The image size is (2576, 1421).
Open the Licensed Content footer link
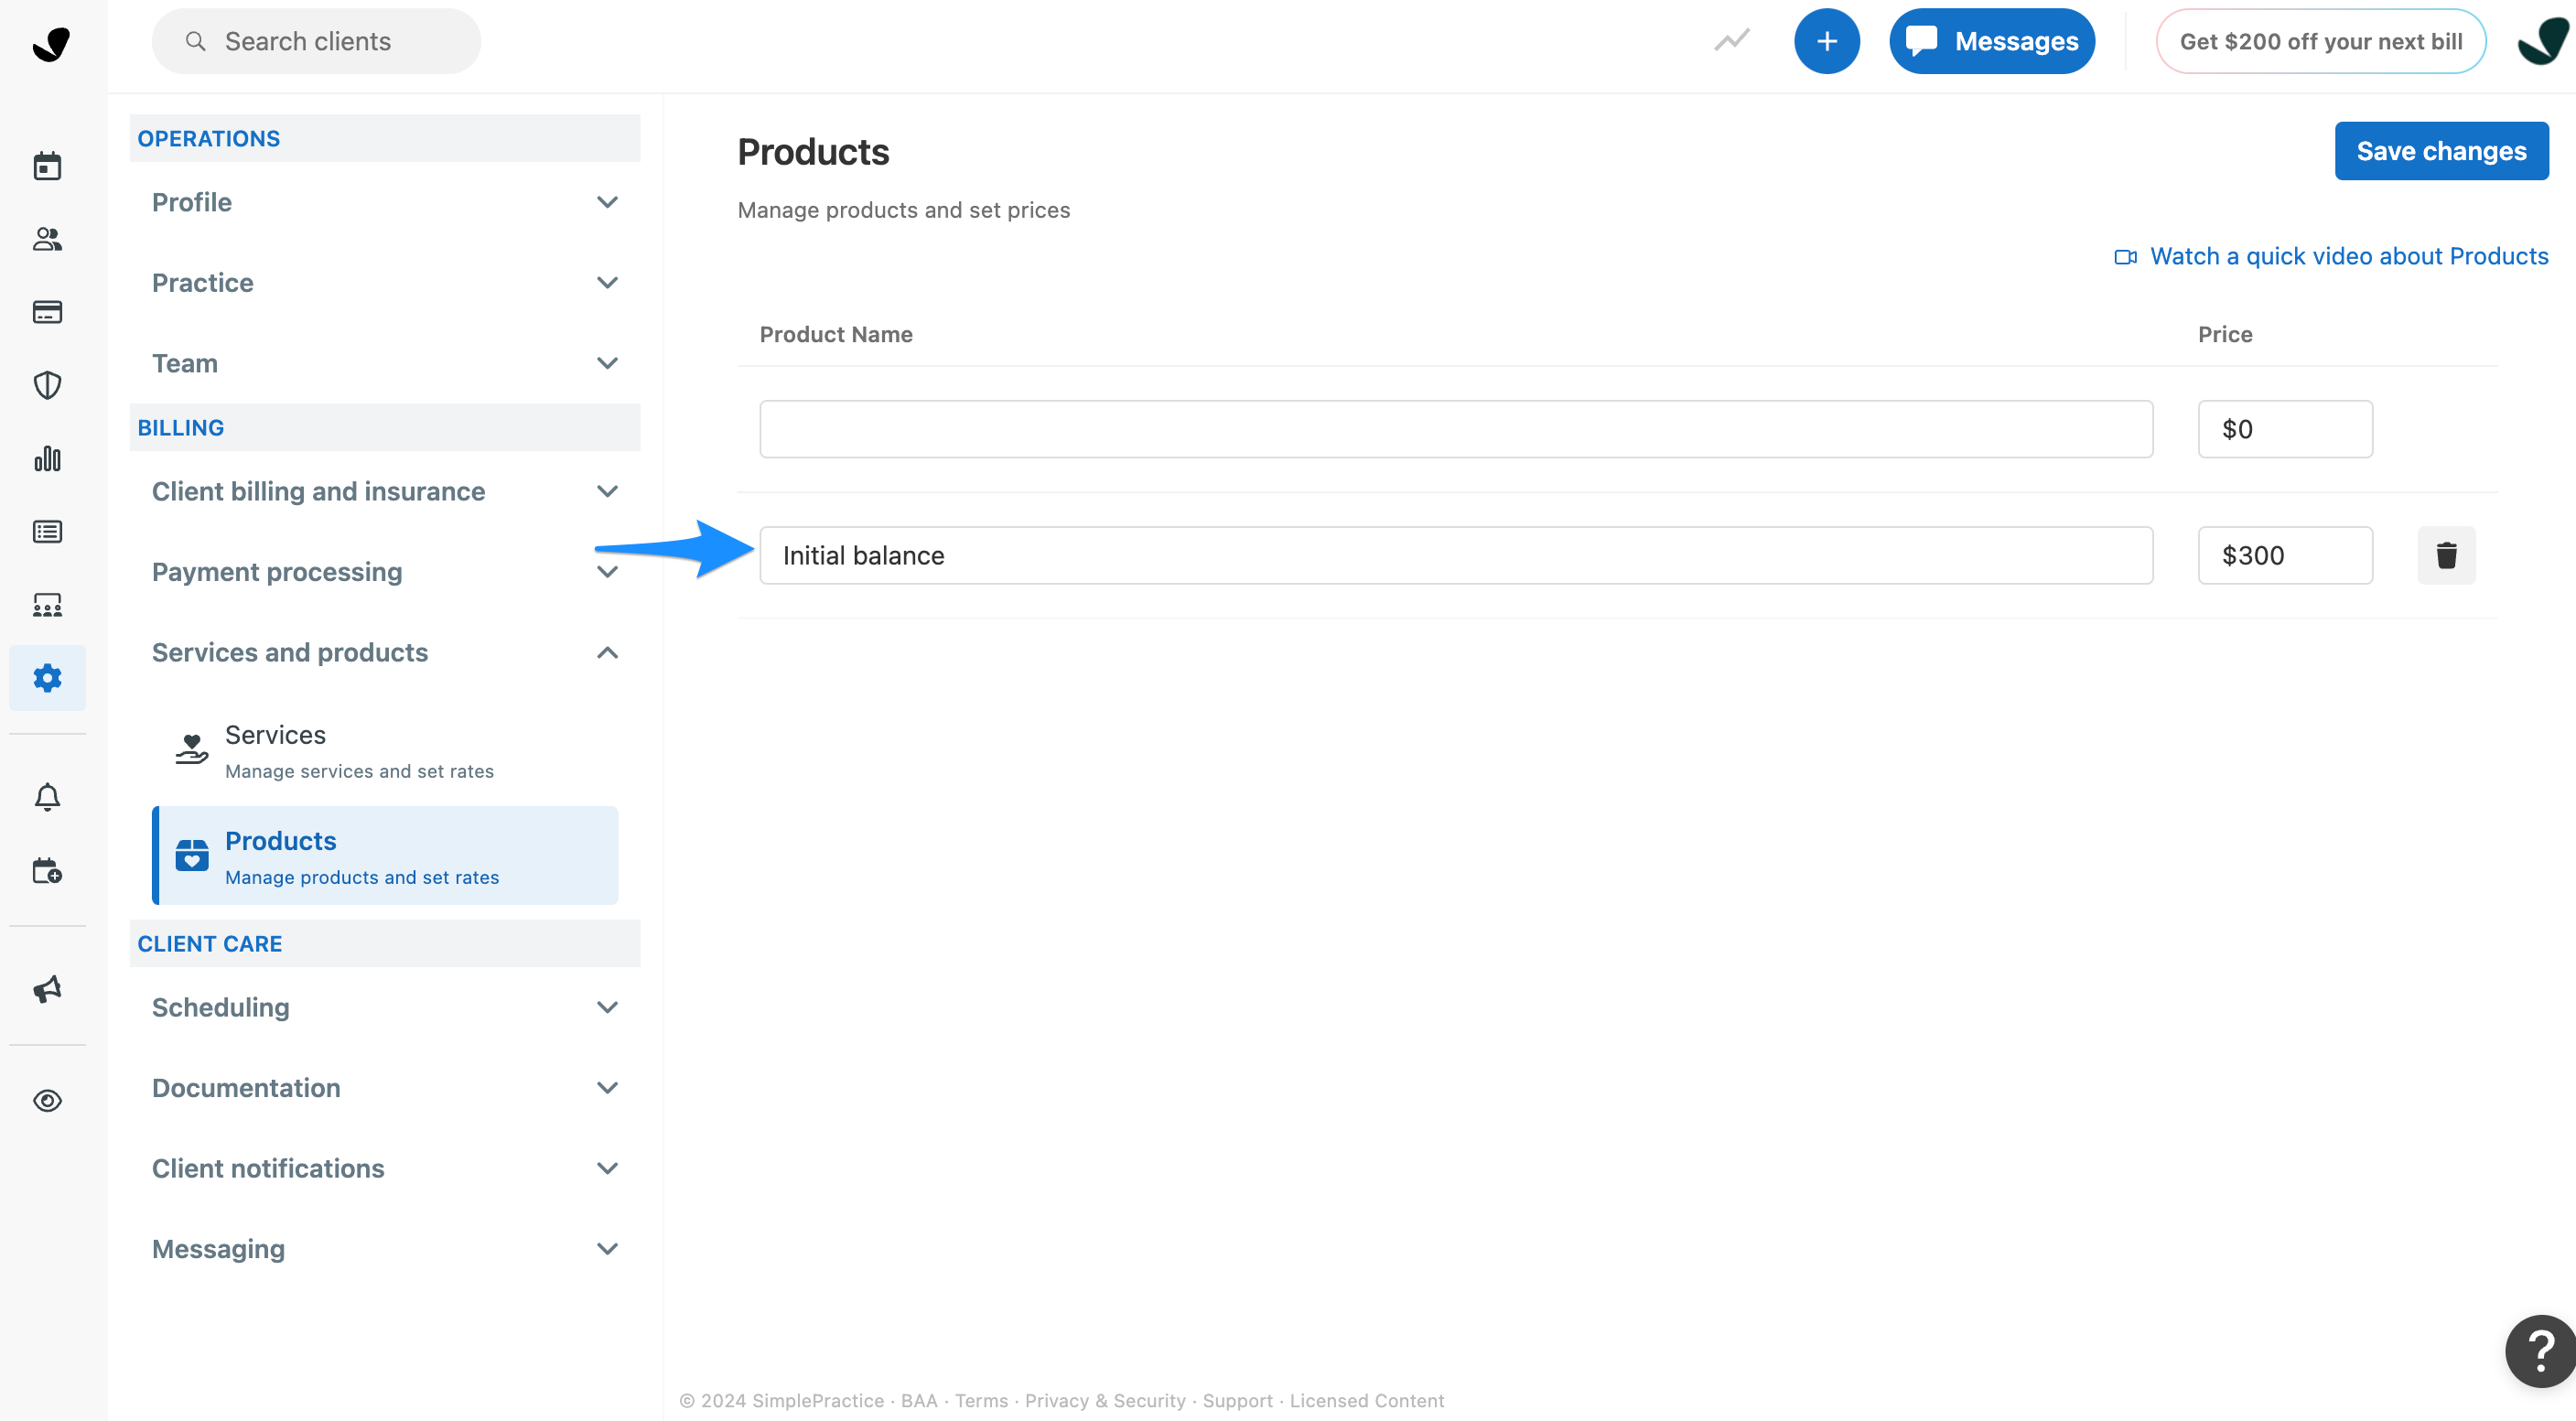pyautogui.click(x=1367, y=1400)
